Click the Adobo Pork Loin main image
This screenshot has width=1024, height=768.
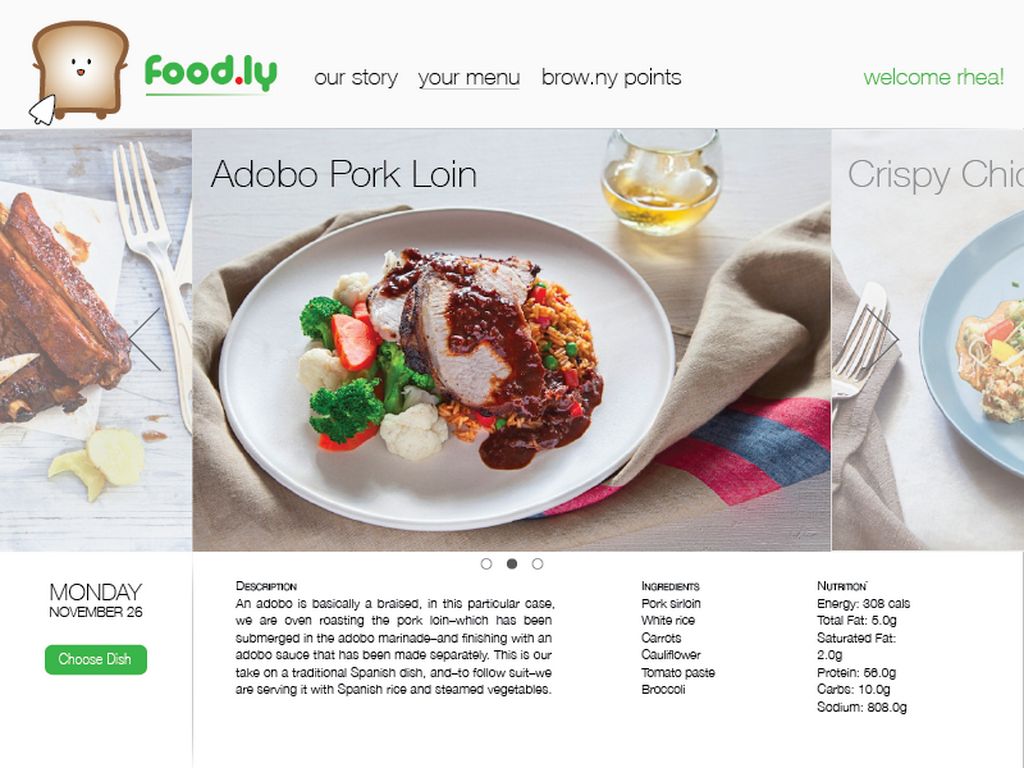(x=511, y=340)
